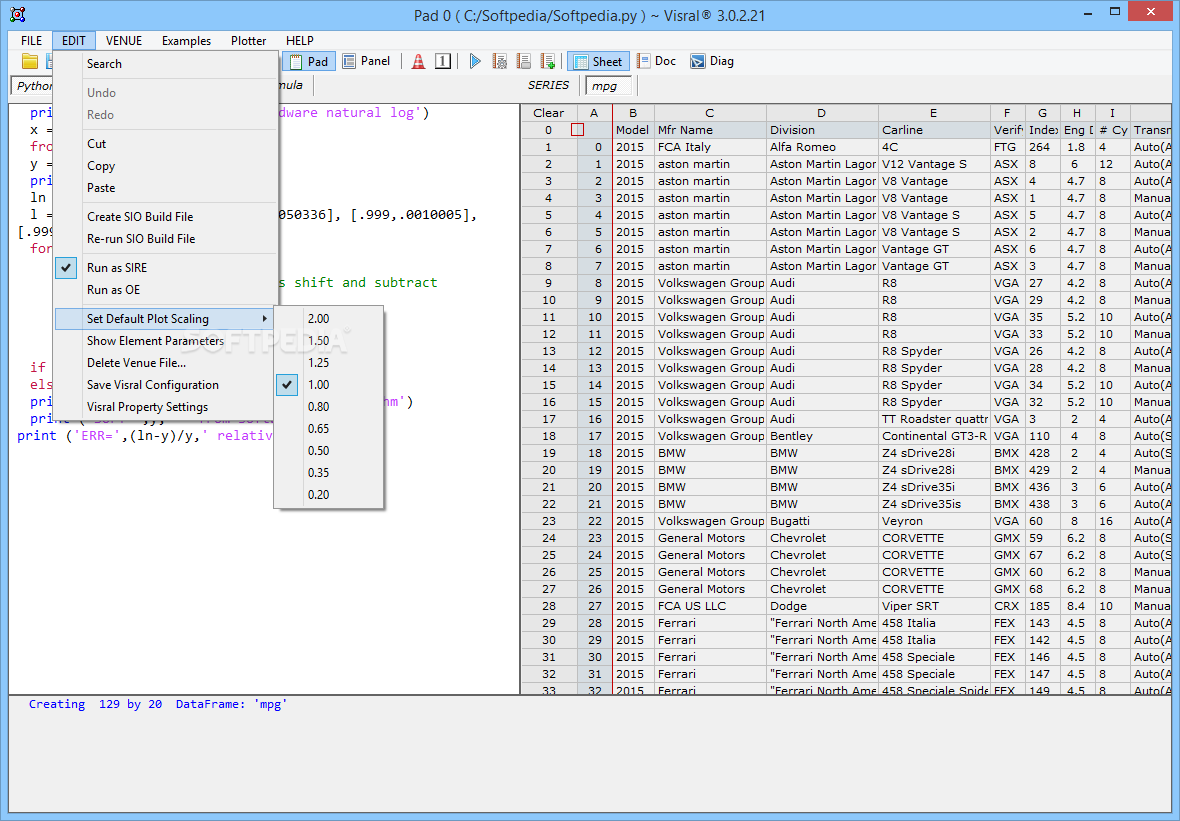Set plot scaling to 0.50
Viewport: 1180px width, 821px height.
tap(318, 451)
